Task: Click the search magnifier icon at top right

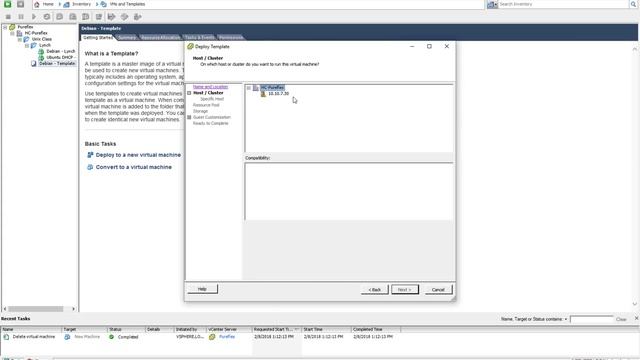Action: pyautogui.click(x=633, y=4)
